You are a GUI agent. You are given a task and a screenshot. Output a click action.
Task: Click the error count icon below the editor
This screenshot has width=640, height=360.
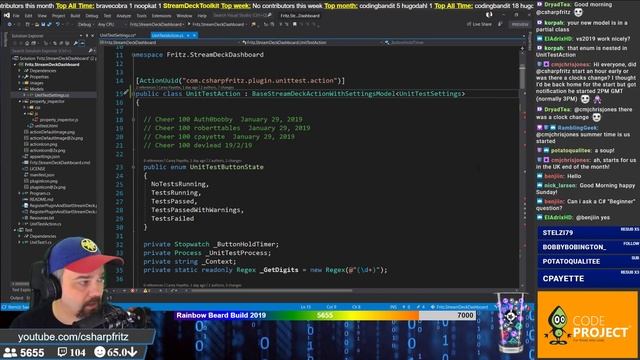pos(132,291)
